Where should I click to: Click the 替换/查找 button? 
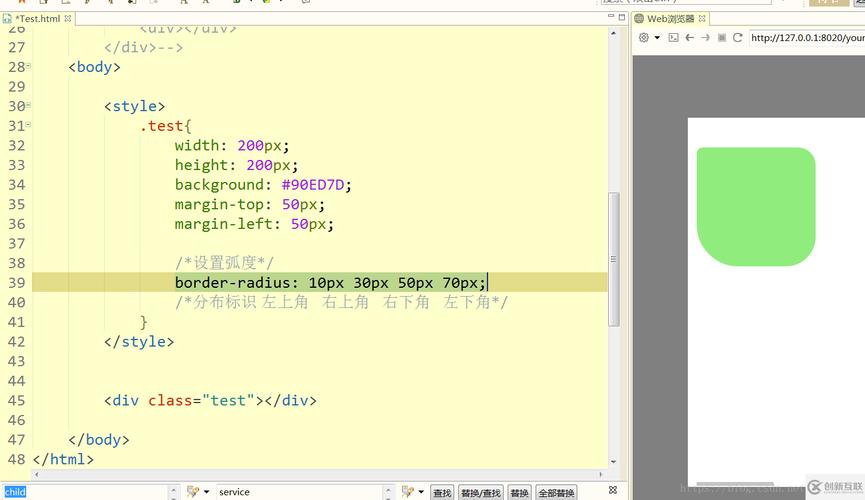[x=480, y=492]
